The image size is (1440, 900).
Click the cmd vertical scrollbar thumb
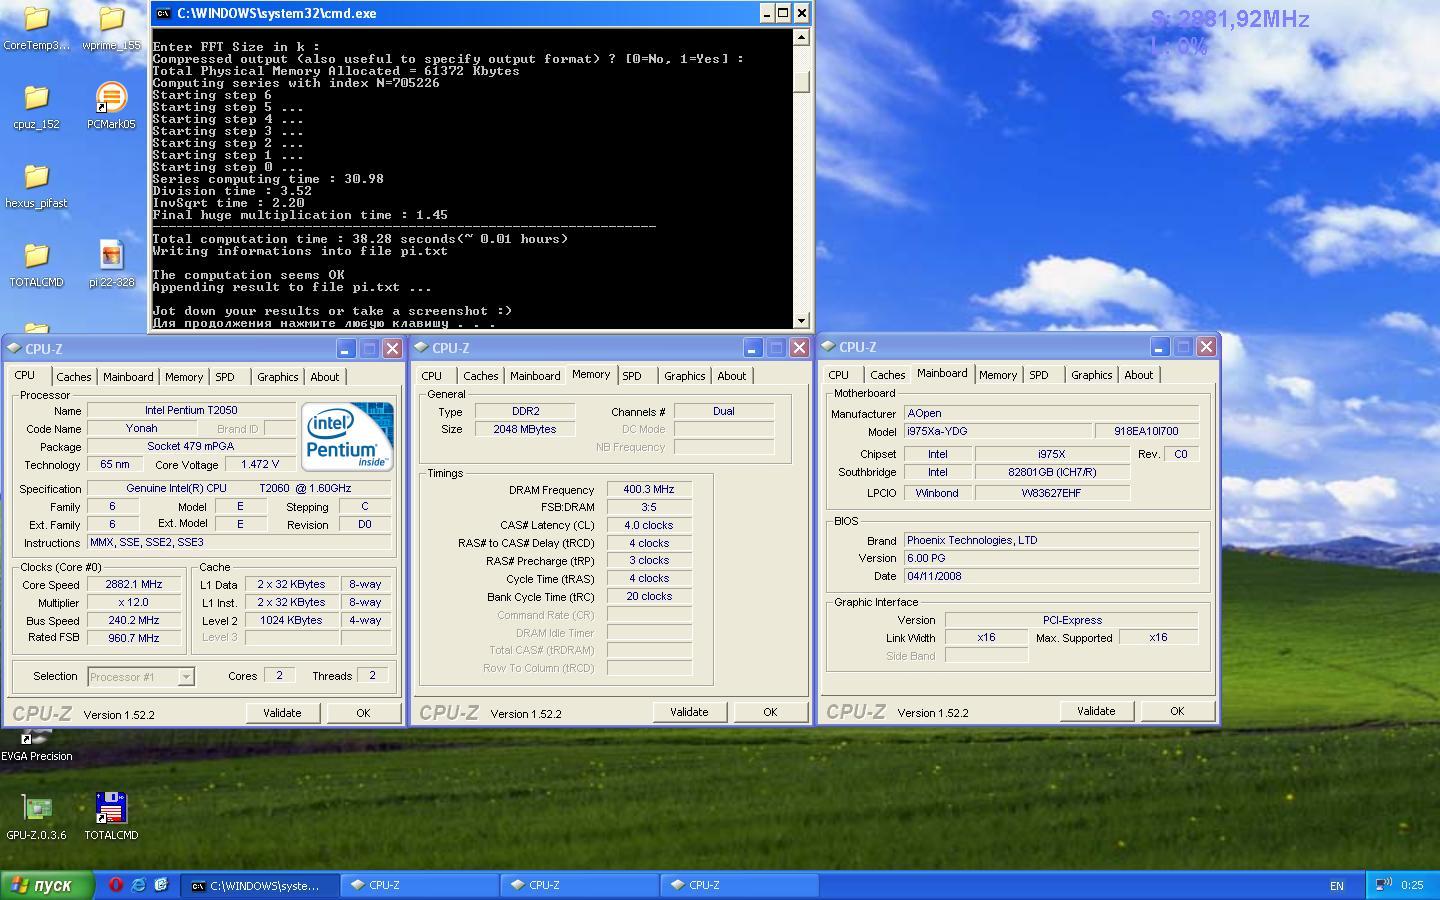point(801,81)
